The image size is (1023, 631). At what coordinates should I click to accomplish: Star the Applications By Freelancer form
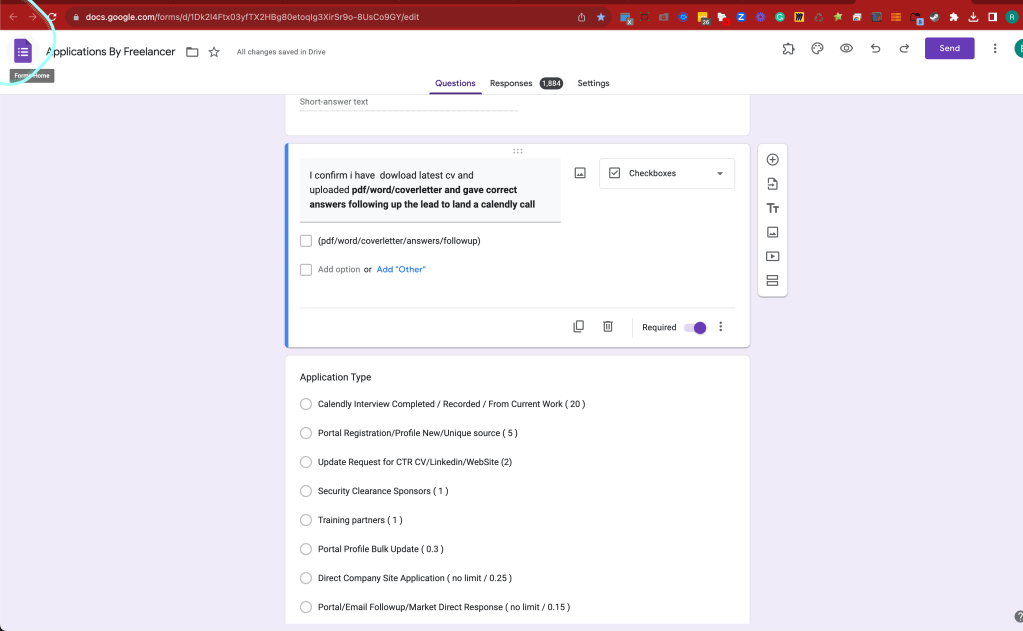(x=214, y=52)
